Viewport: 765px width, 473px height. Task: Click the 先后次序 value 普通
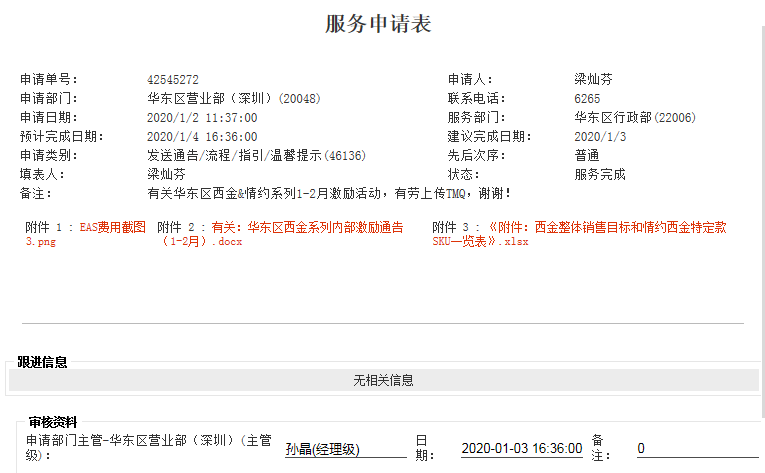tap(587, 156)
